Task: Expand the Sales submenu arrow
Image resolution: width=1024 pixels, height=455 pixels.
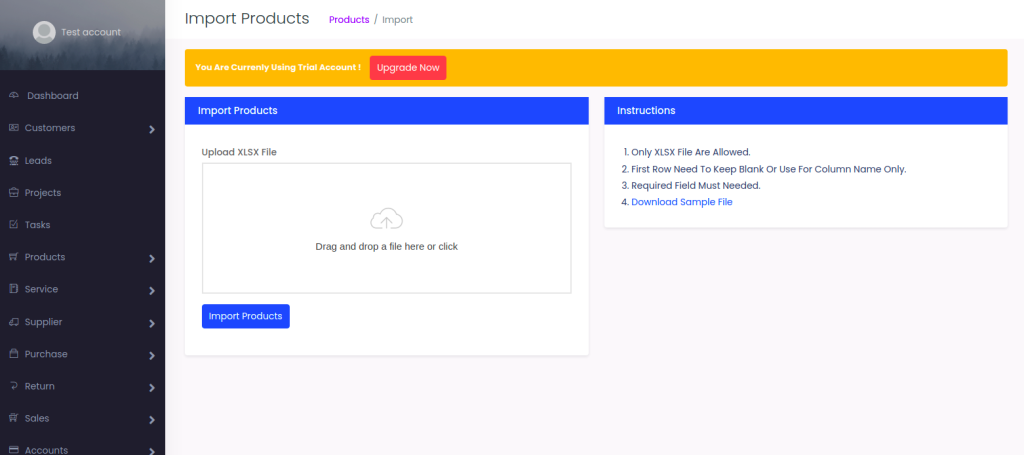Action: [152, 420]
